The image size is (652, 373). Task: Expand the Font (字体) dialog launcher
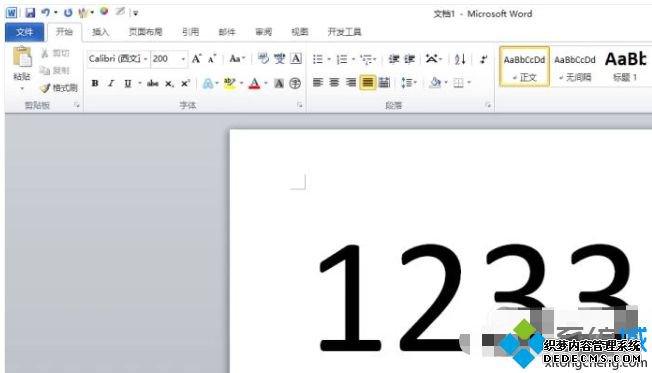[x=299, y=105]
